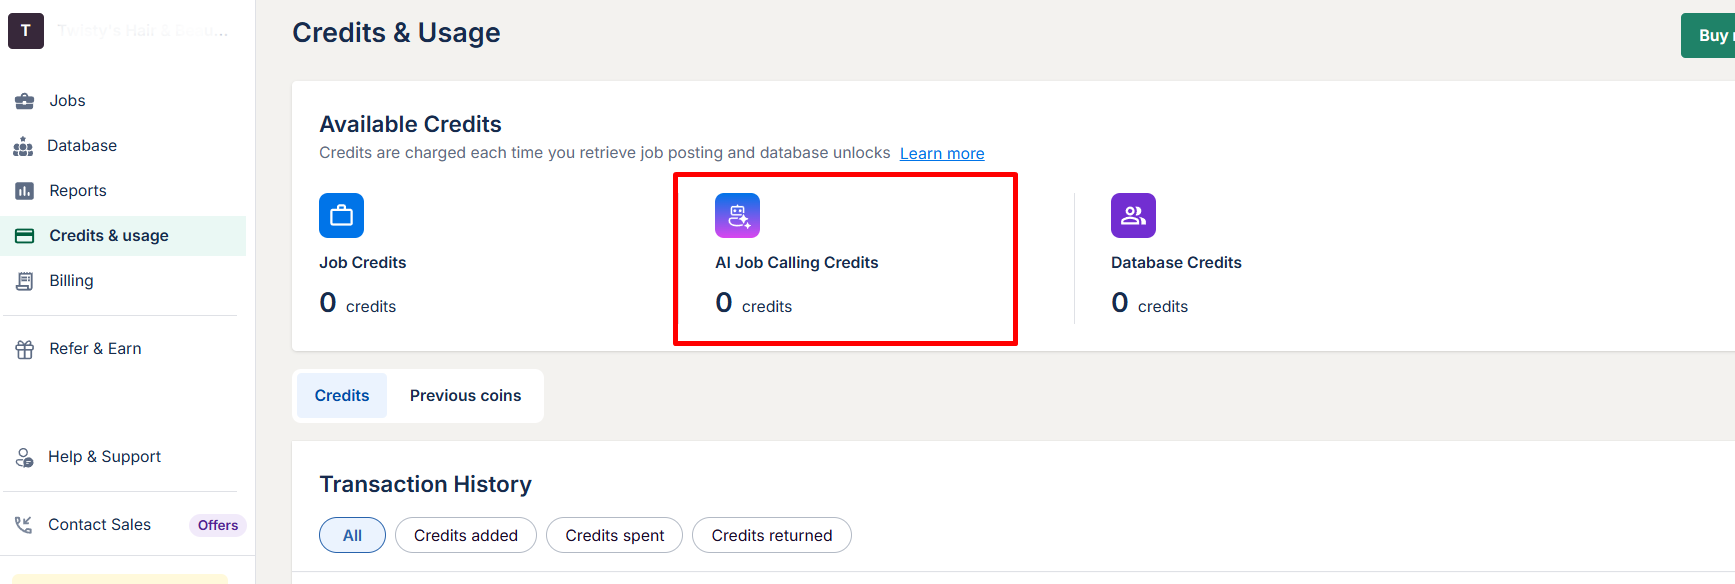The image size is (1735, 584).
Task: Click the blue Job Credits briefcase icon
Action: pos(341,215)
